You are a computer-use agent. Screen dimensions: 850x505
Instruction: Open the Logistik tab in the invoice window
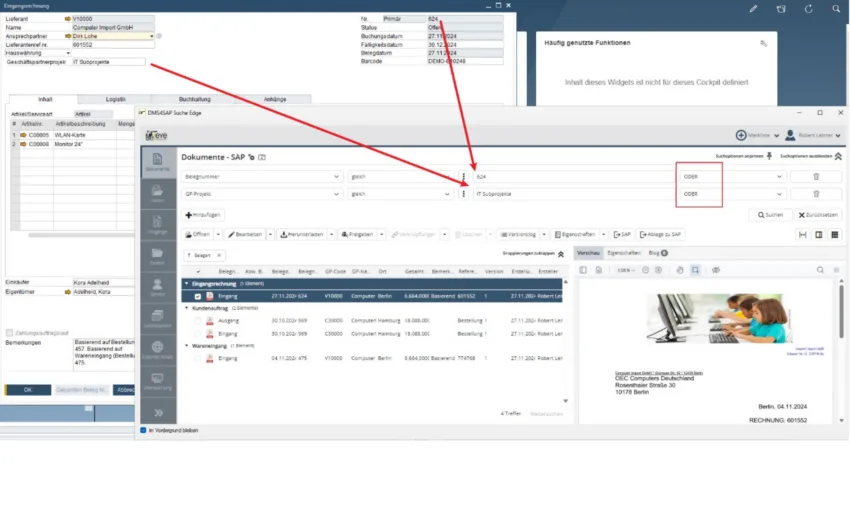tap(115, 99)
